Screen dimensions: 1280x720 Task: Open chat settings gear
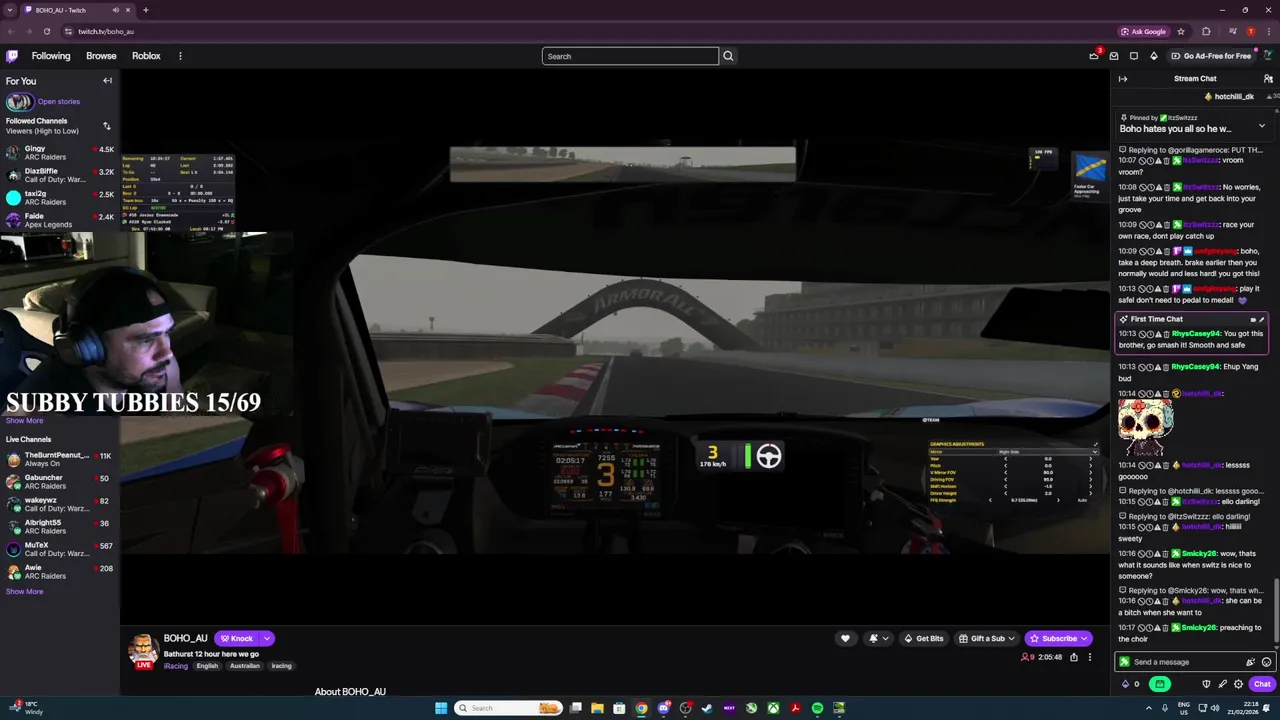click(x=1238, y=684)
